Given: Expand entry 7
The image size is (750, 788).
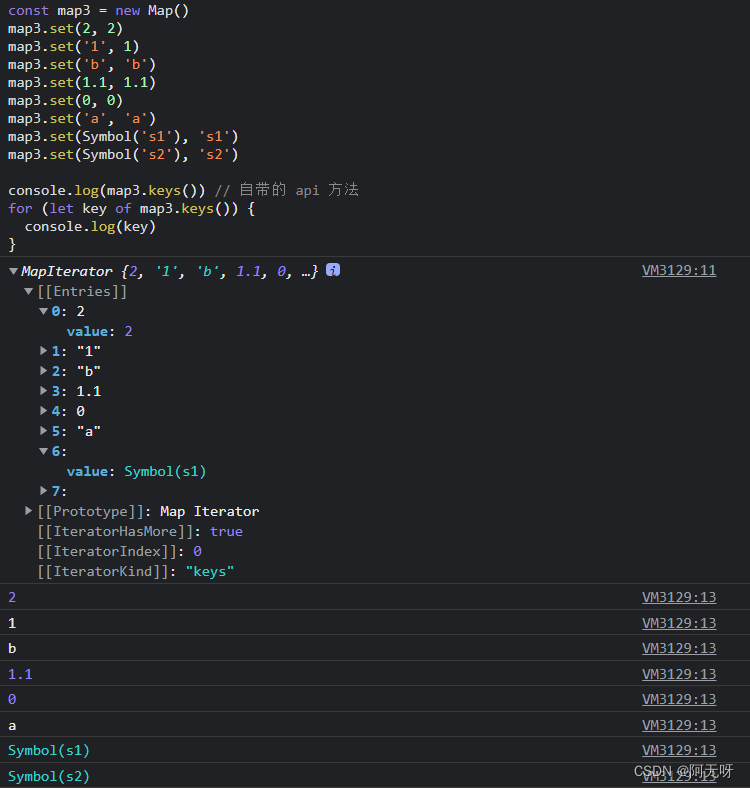Looking at the screenshot, I should point(44,490).
